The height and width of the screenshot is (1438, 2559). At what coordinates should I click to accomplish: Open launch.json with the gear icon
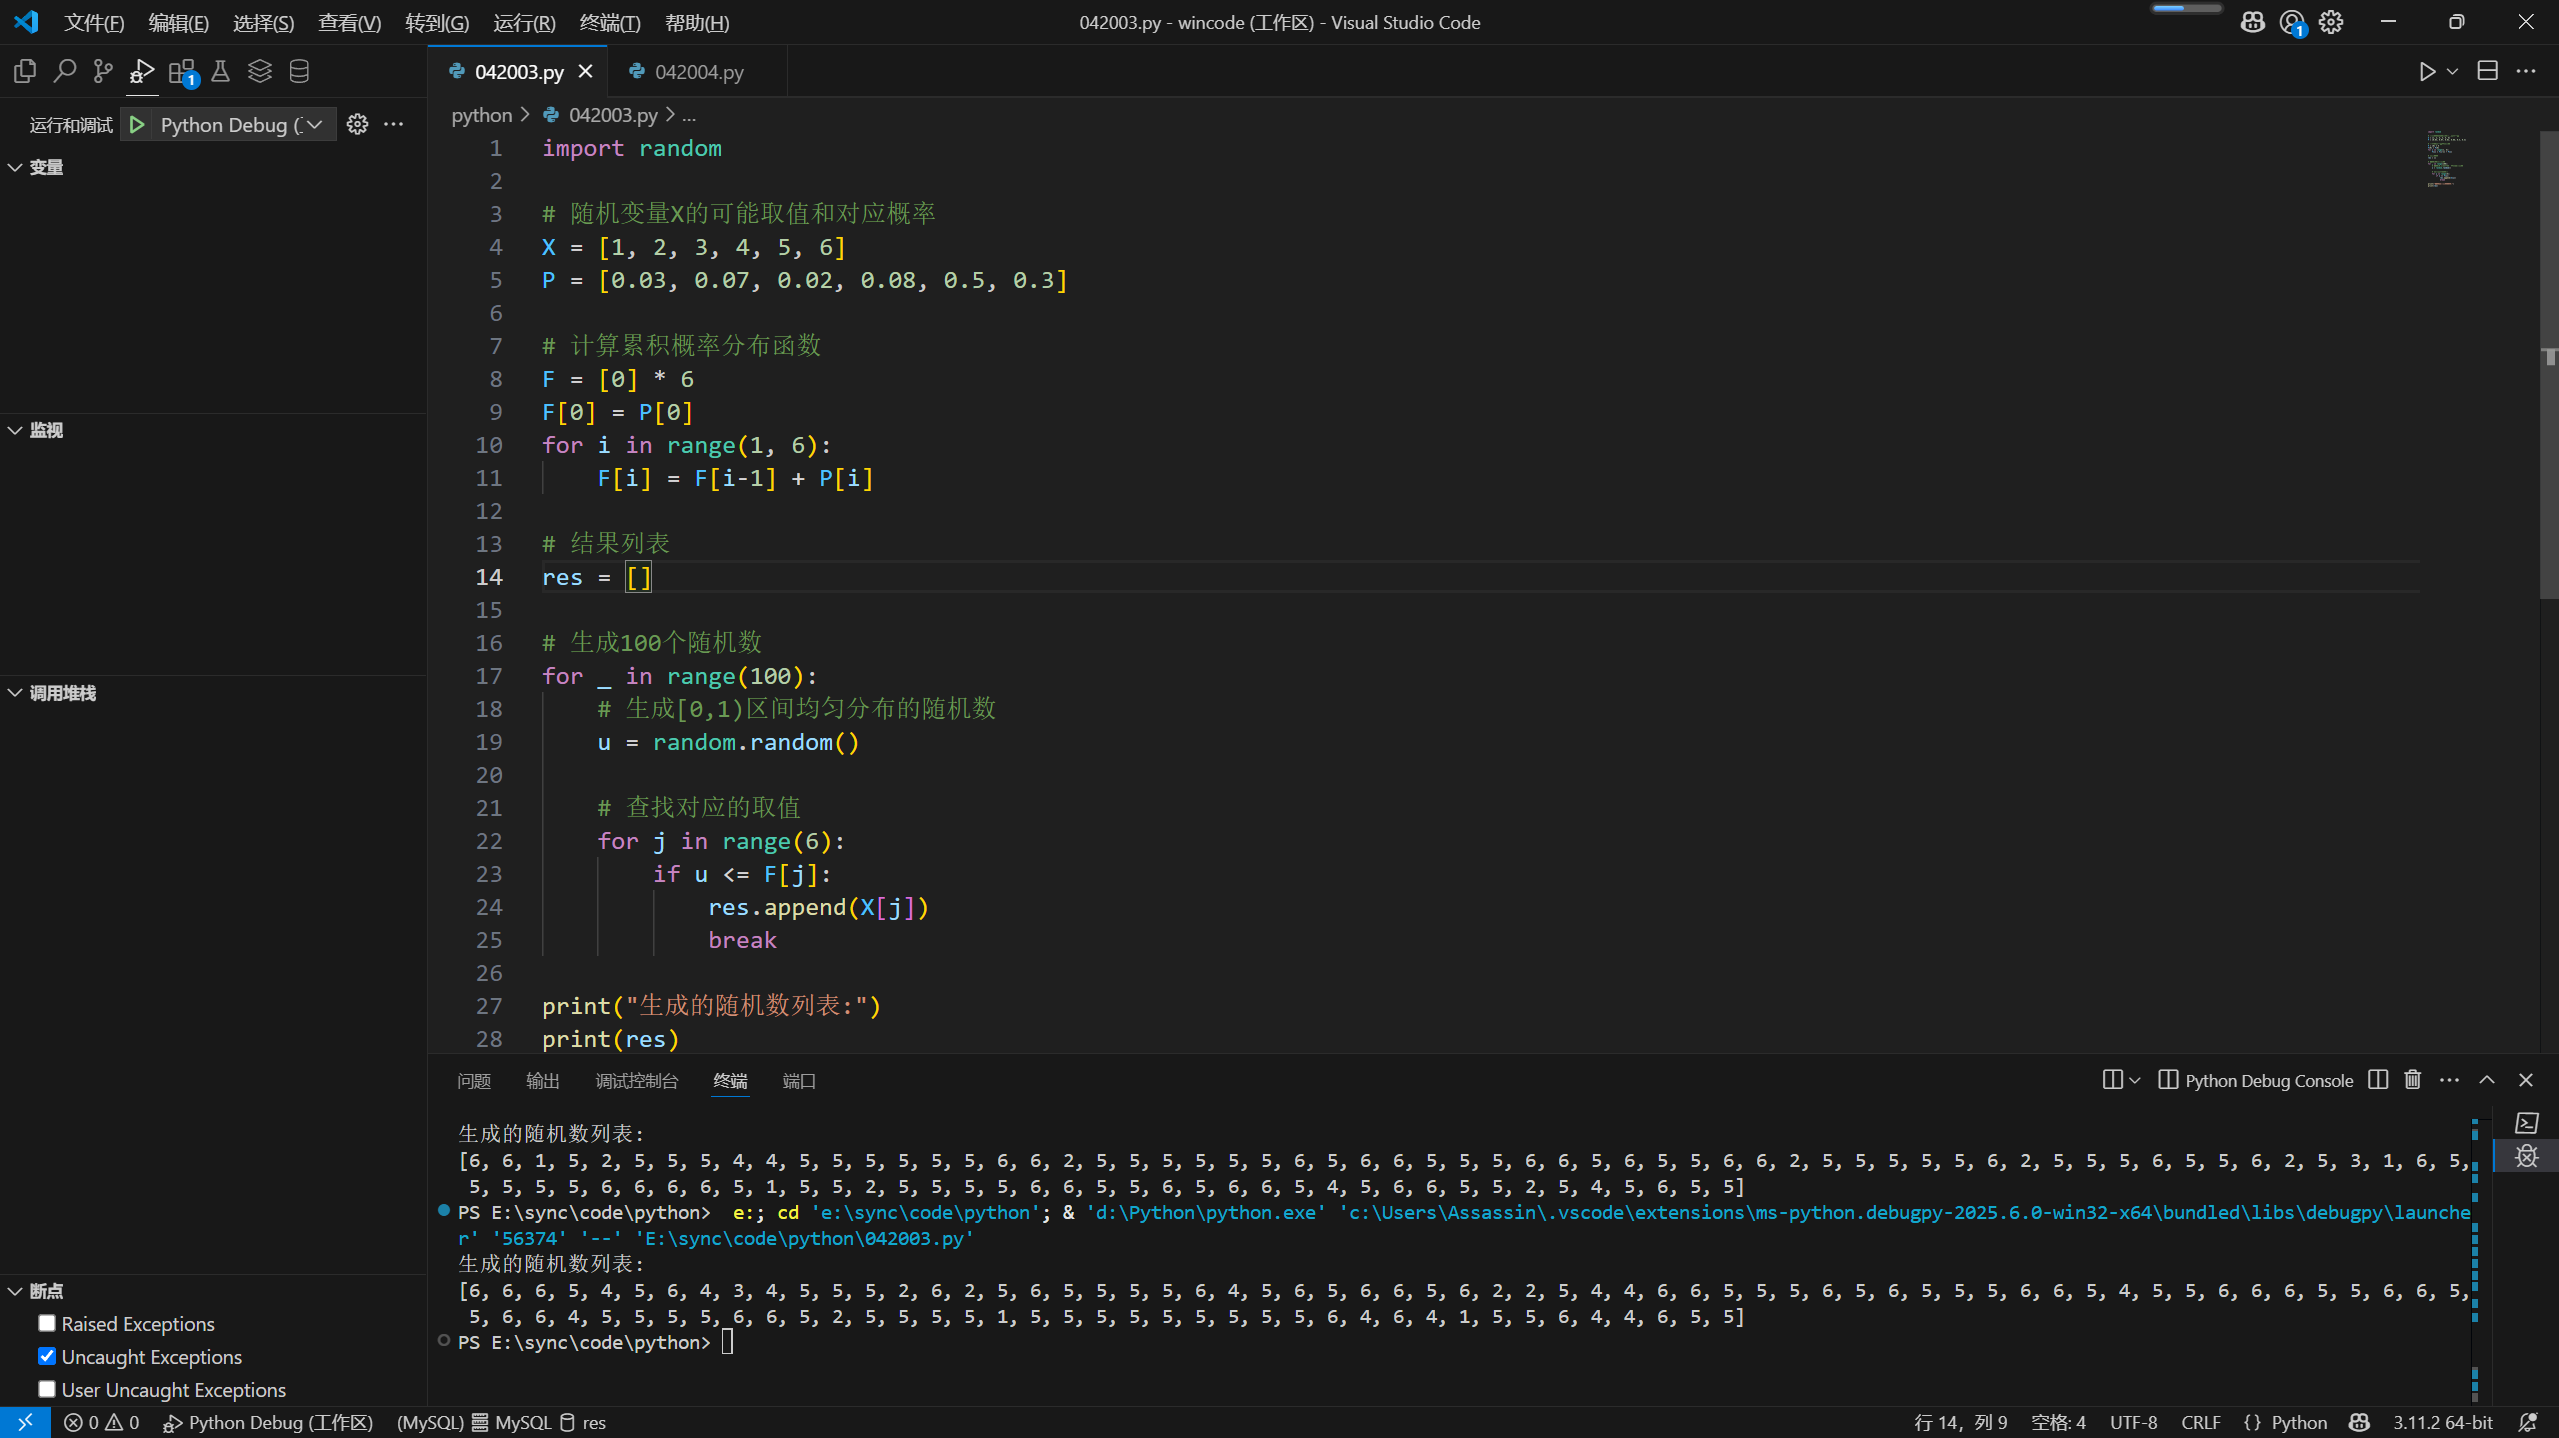[x=357, y=124]
